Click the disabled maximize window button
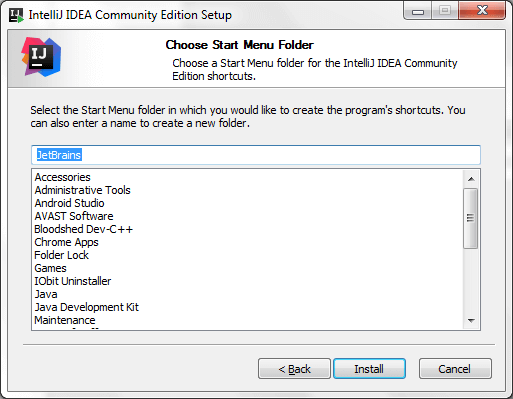 445,11
